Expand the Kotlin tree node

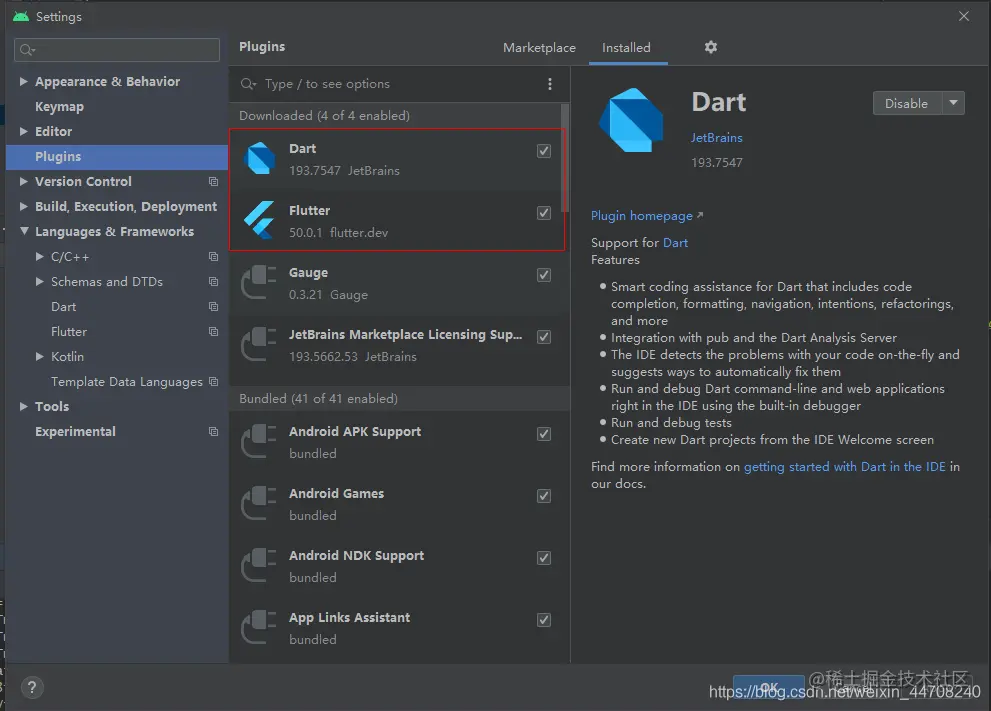(39, 356)
